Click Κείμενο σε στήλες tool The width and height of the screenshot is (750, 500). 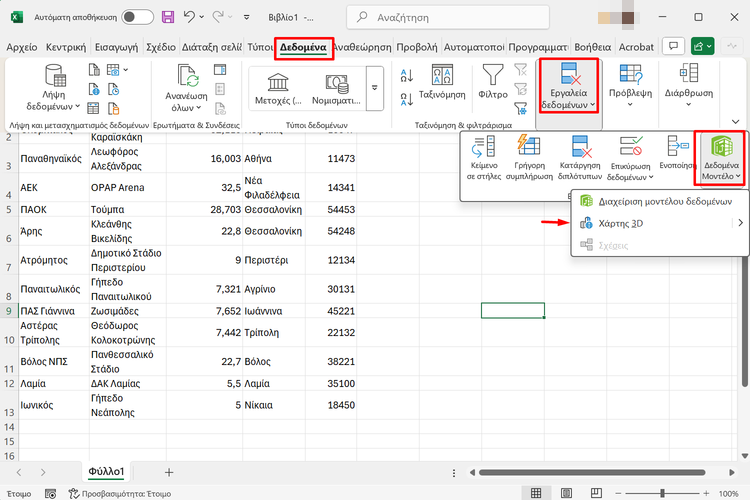pos(484,158)
